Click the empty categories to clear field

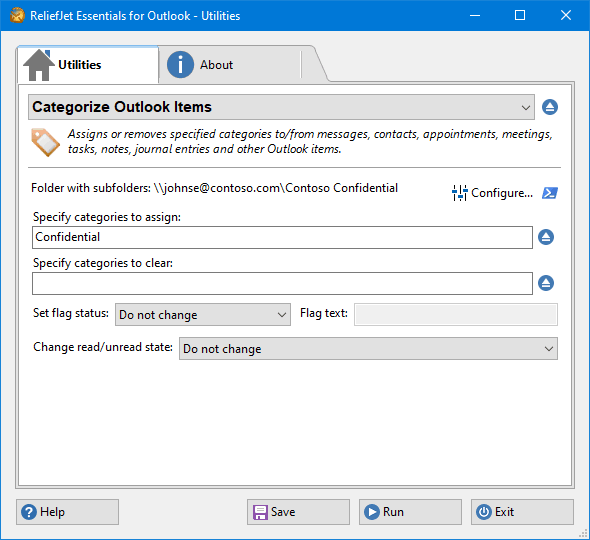[x=282, y=283]
